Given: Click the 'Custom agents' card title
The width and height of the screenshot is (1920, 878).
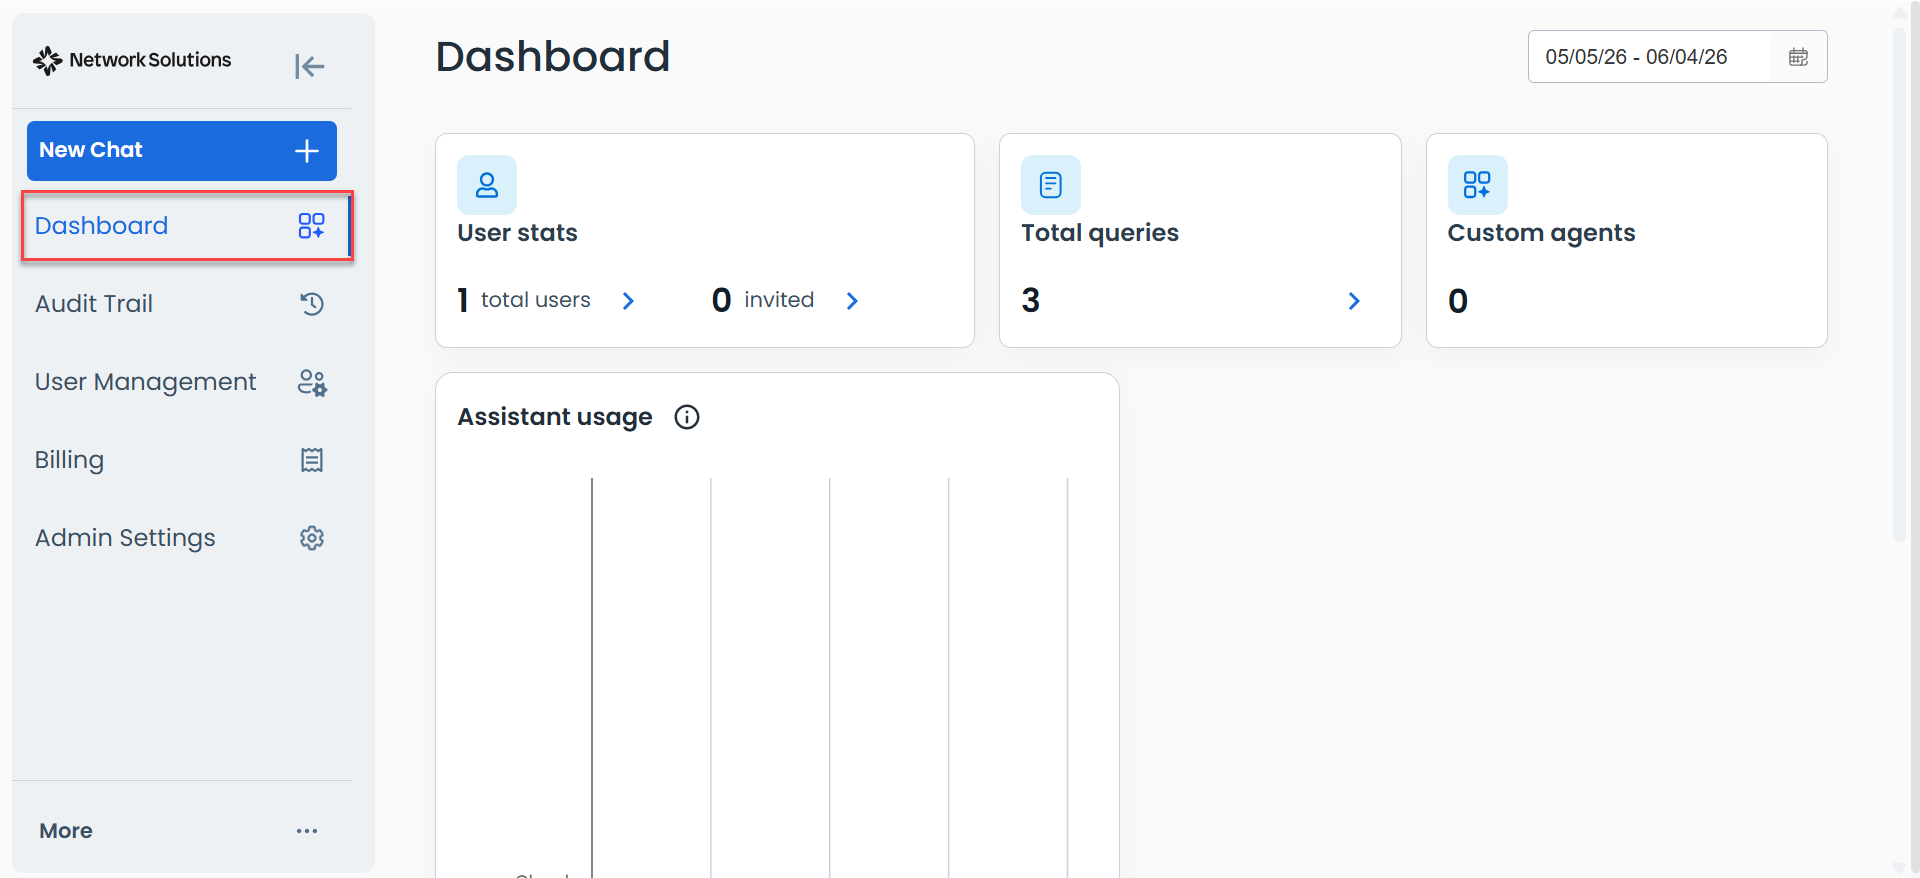Looking at the screenshot, I should [x=1541, y=233].
